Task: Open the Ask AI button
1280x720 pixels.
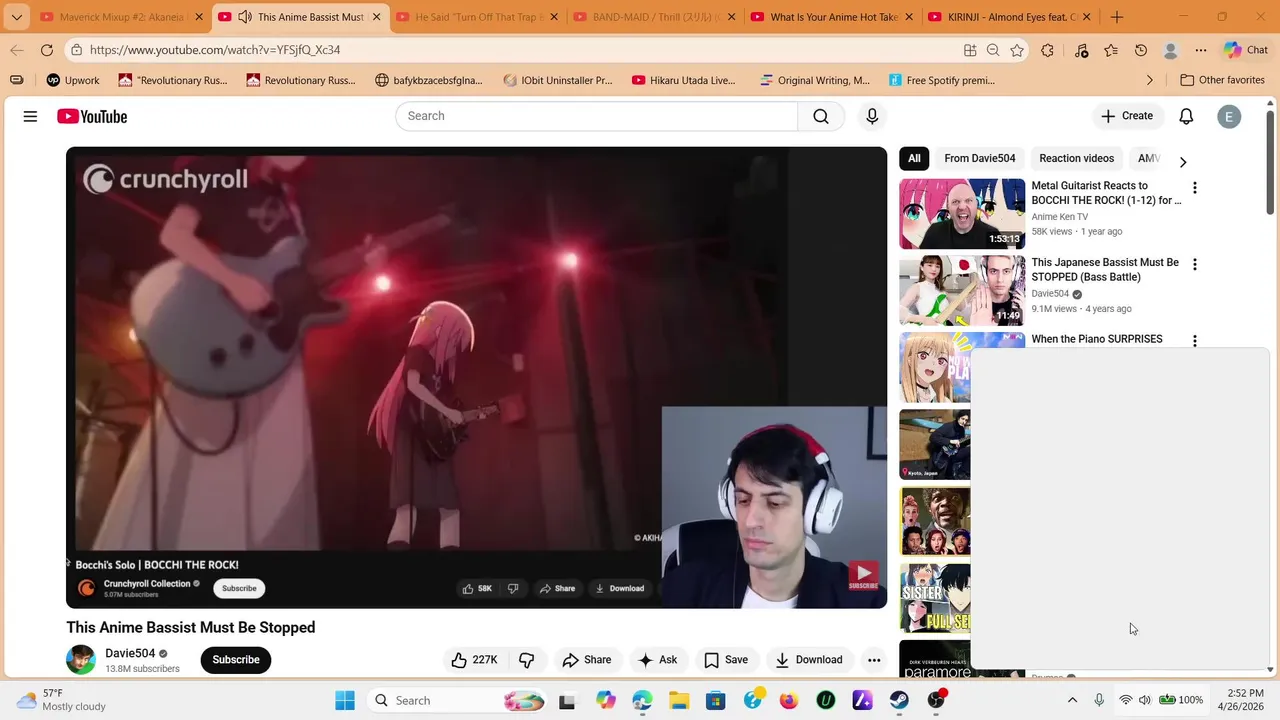Action: 658,660
